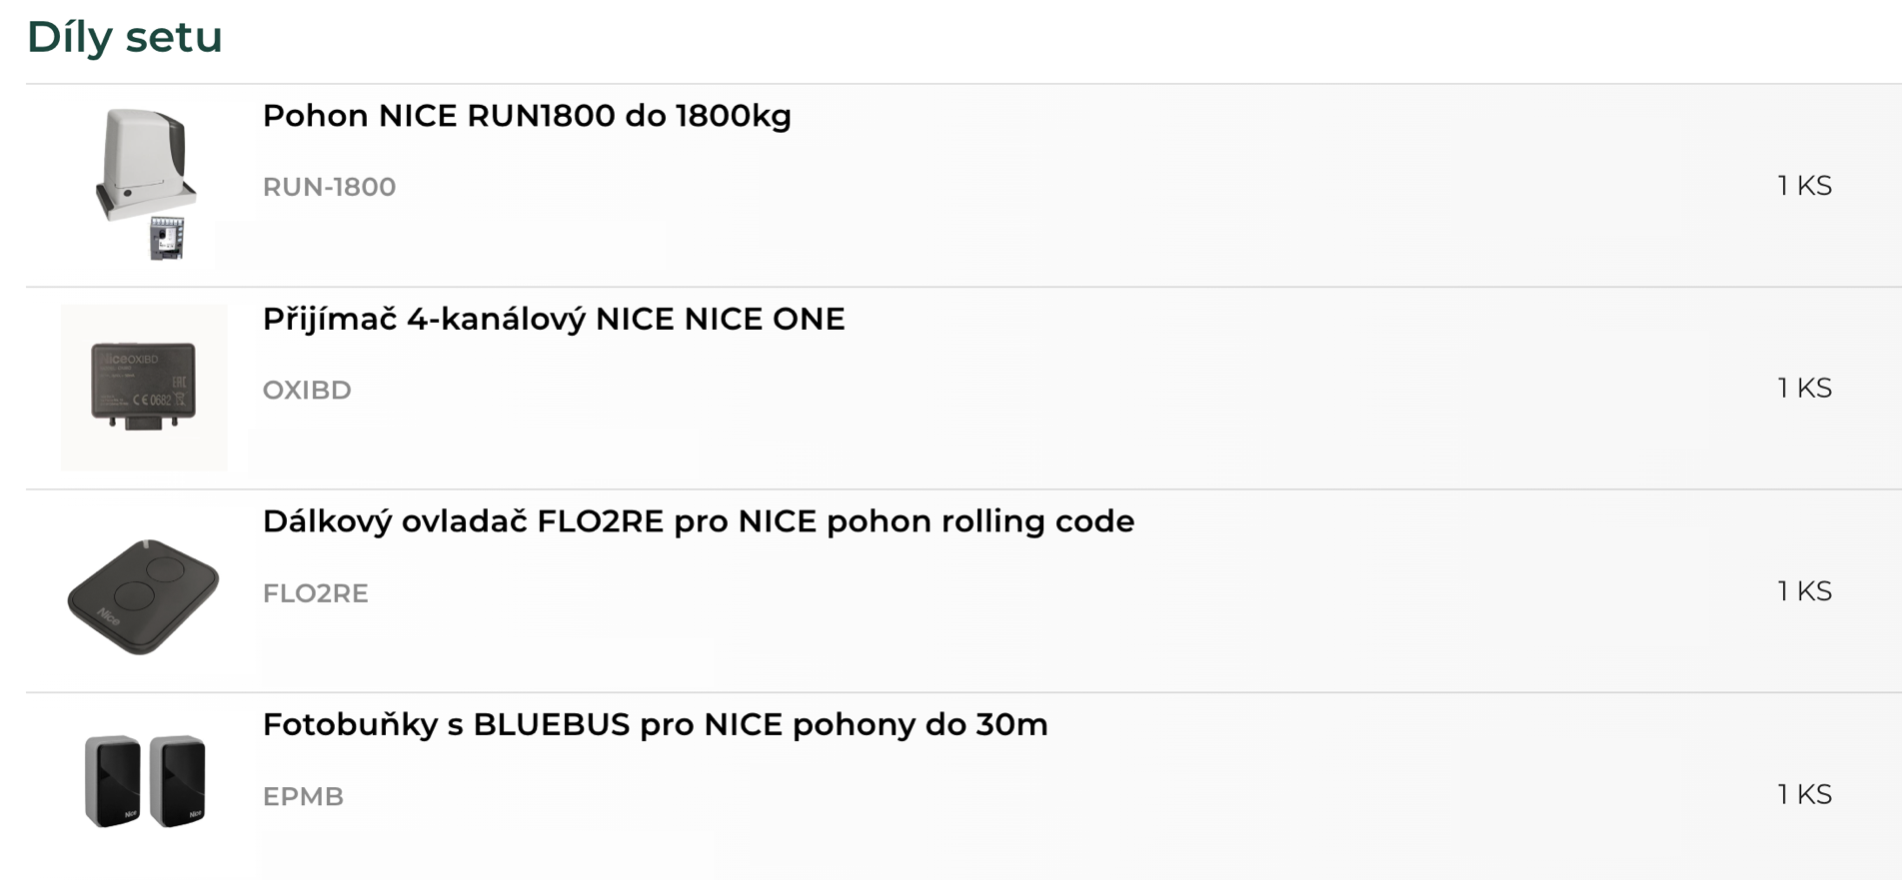Open the OXIBD receiver product image
1902x880 pixels.
point(144,388)
